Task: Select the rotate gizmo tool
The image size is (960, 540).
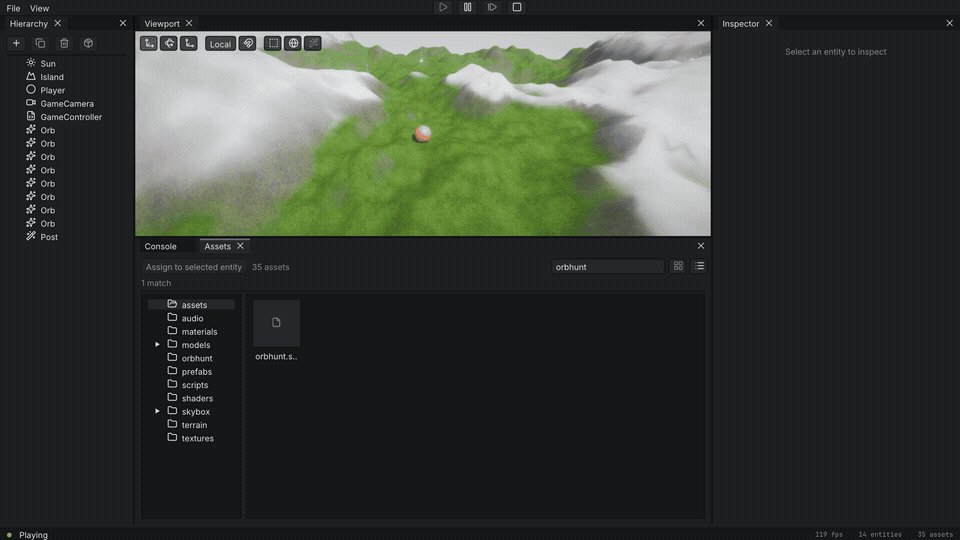Action: click(169, 43)
